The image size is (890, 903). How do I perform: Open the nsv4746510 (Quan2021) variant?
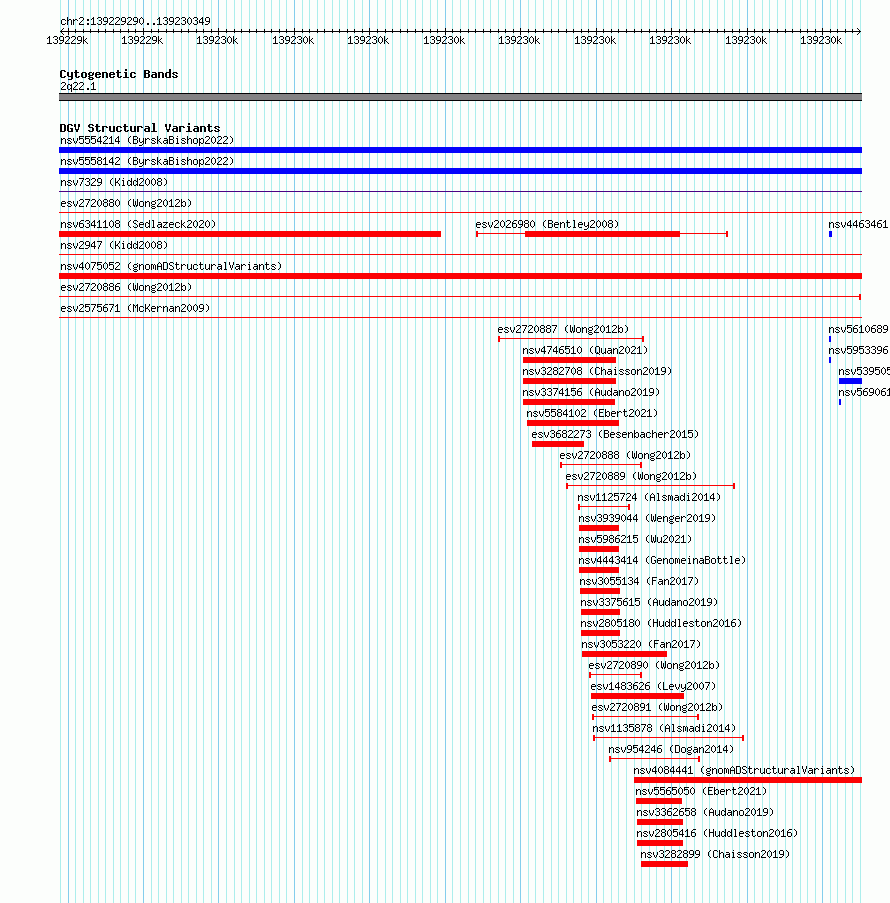(585, 350)
